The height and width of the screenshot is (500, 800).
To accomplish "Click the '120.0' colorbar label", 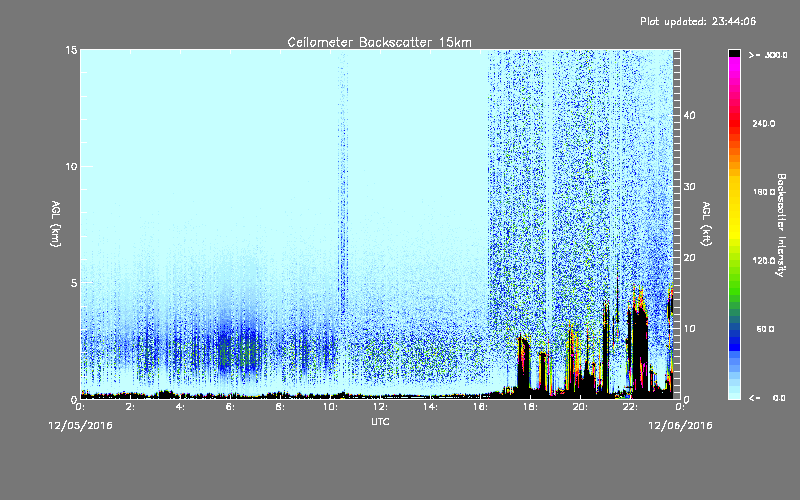I will point(764,260).
